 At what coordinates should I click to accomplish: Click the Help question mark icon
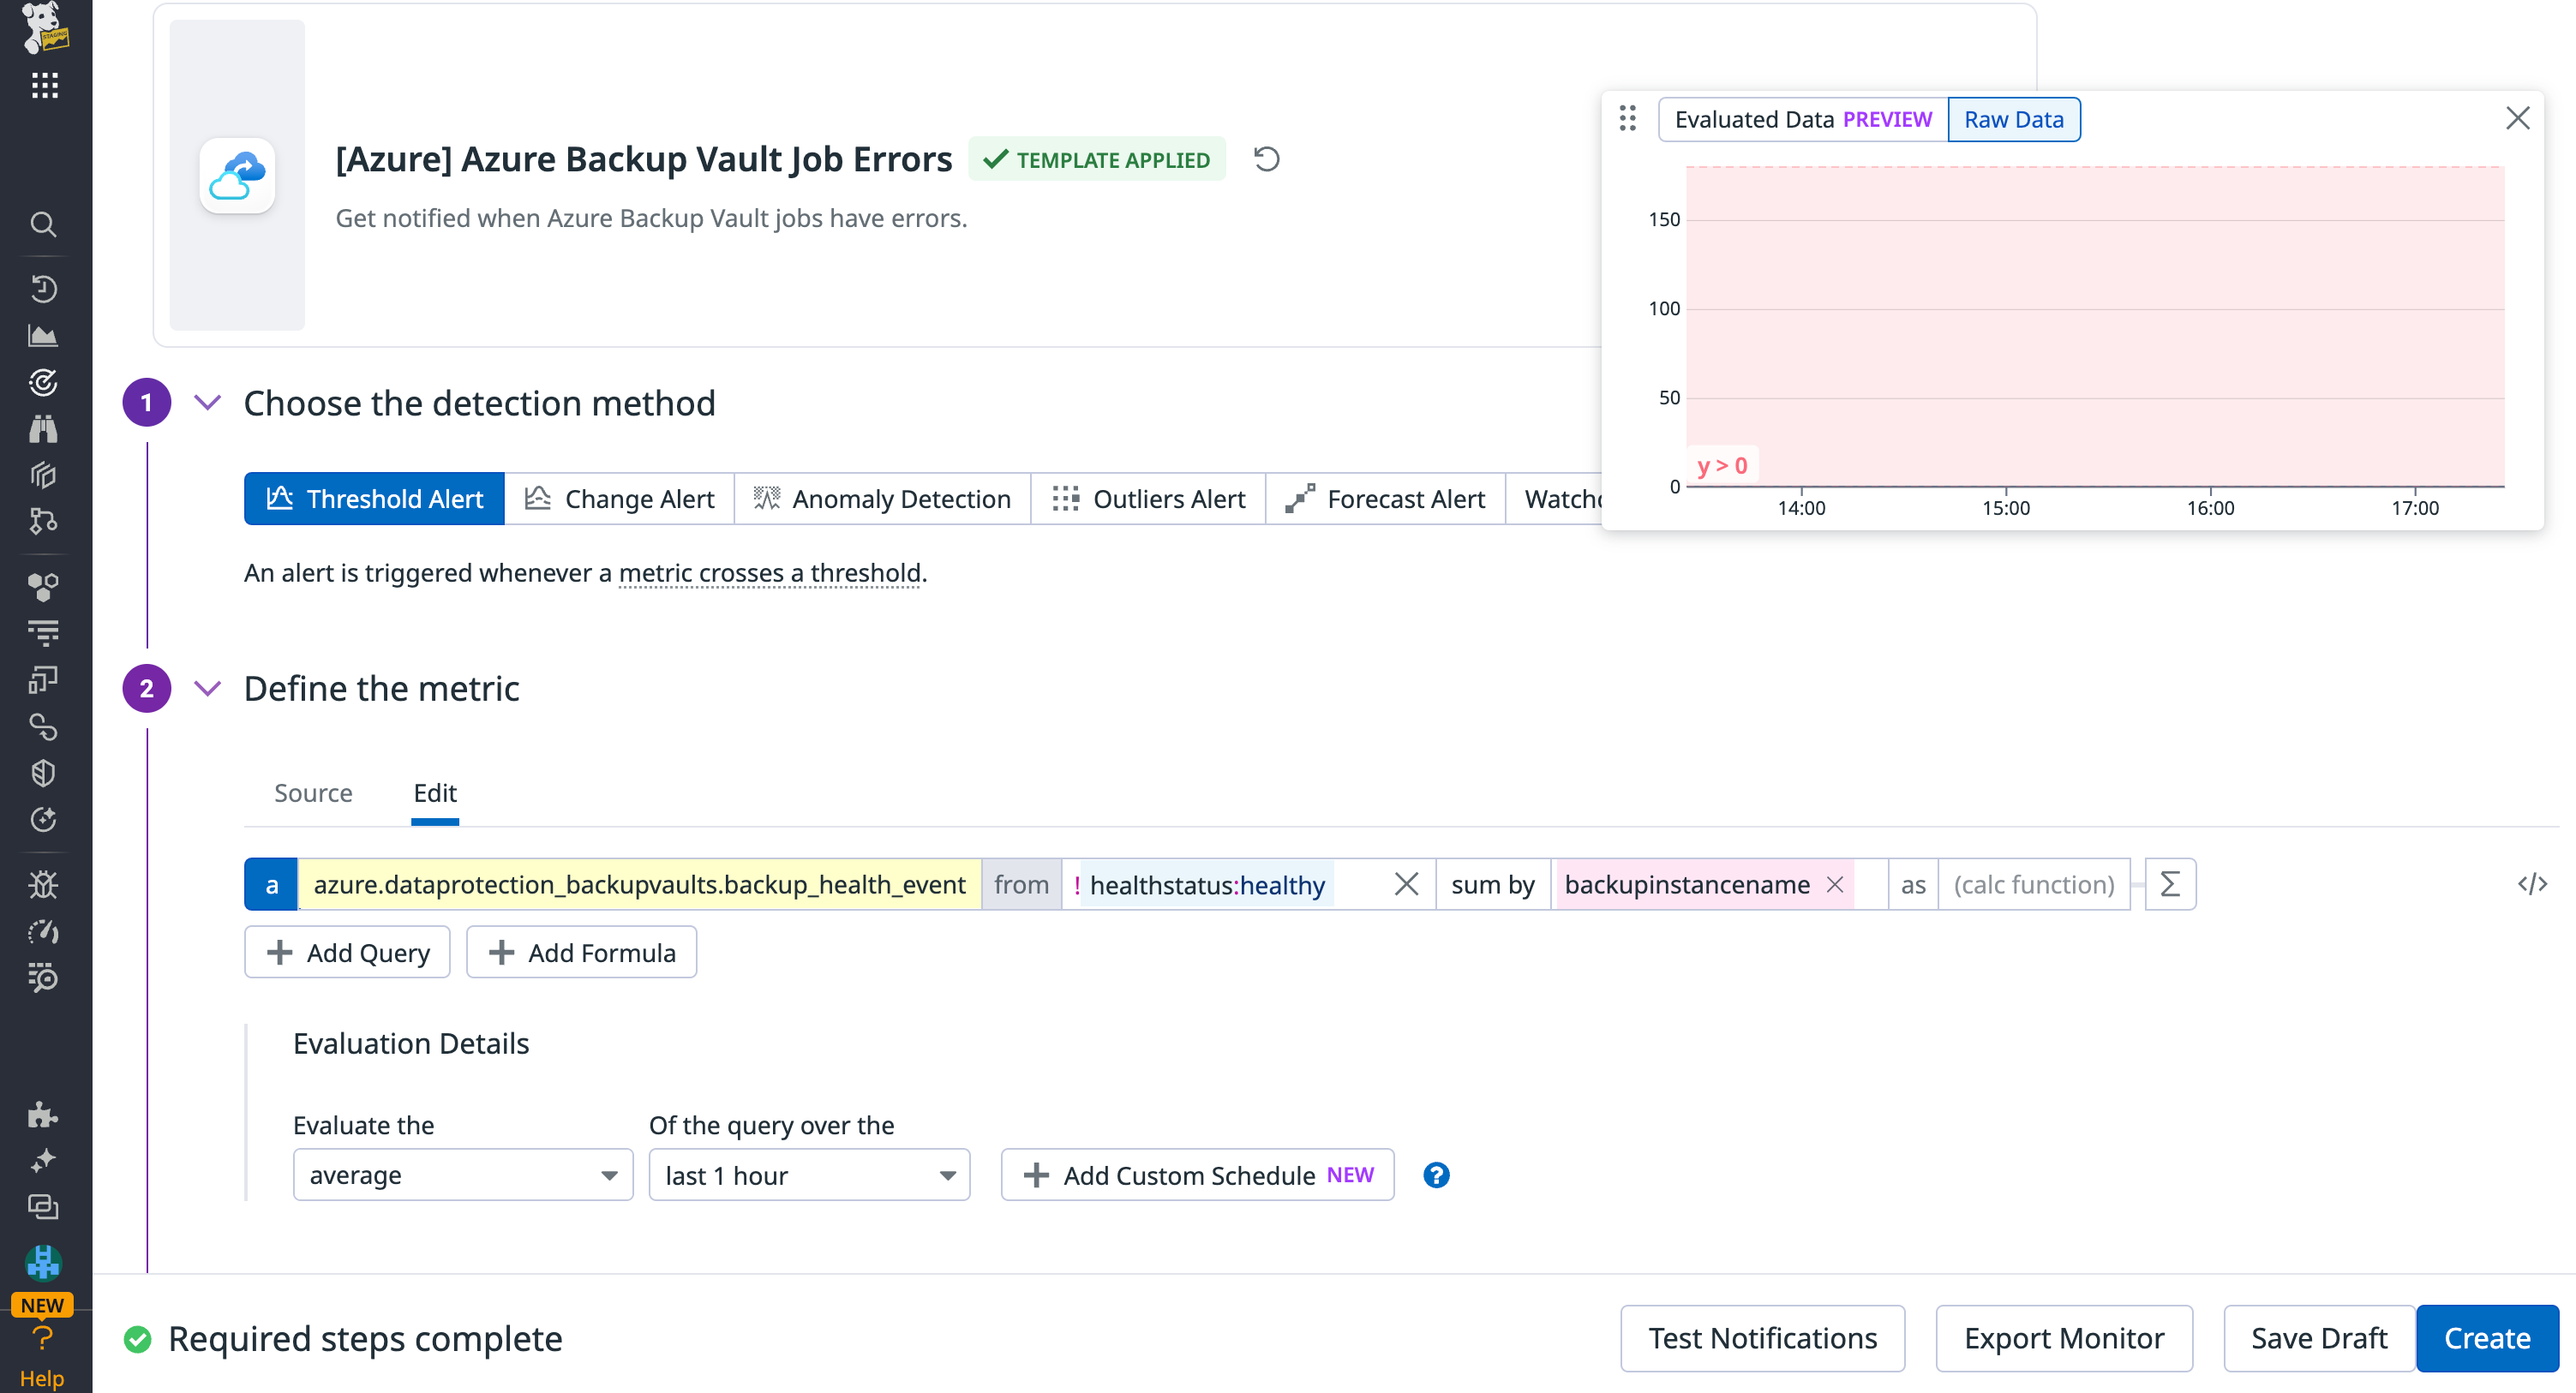(43, 1337)
